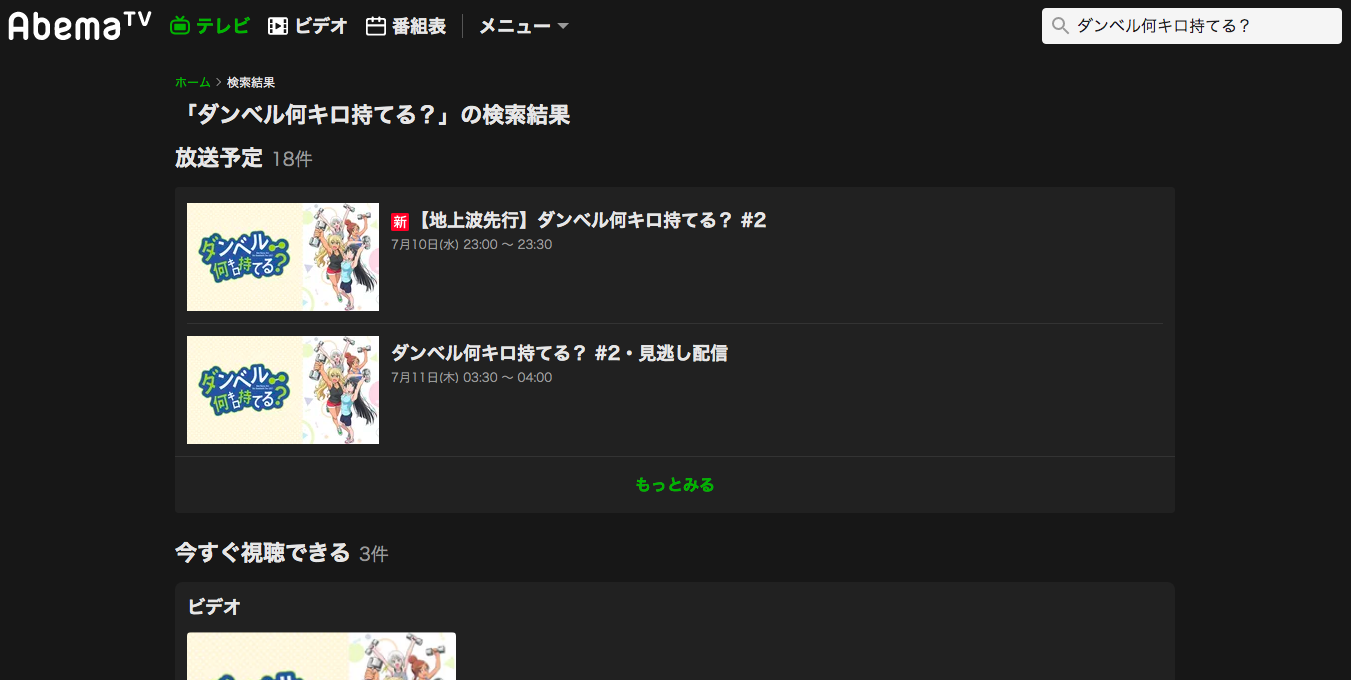
Task: Open 【地上波先行】ダンベル何キロ持てる？ #2 title
Action: coord(591,220)
